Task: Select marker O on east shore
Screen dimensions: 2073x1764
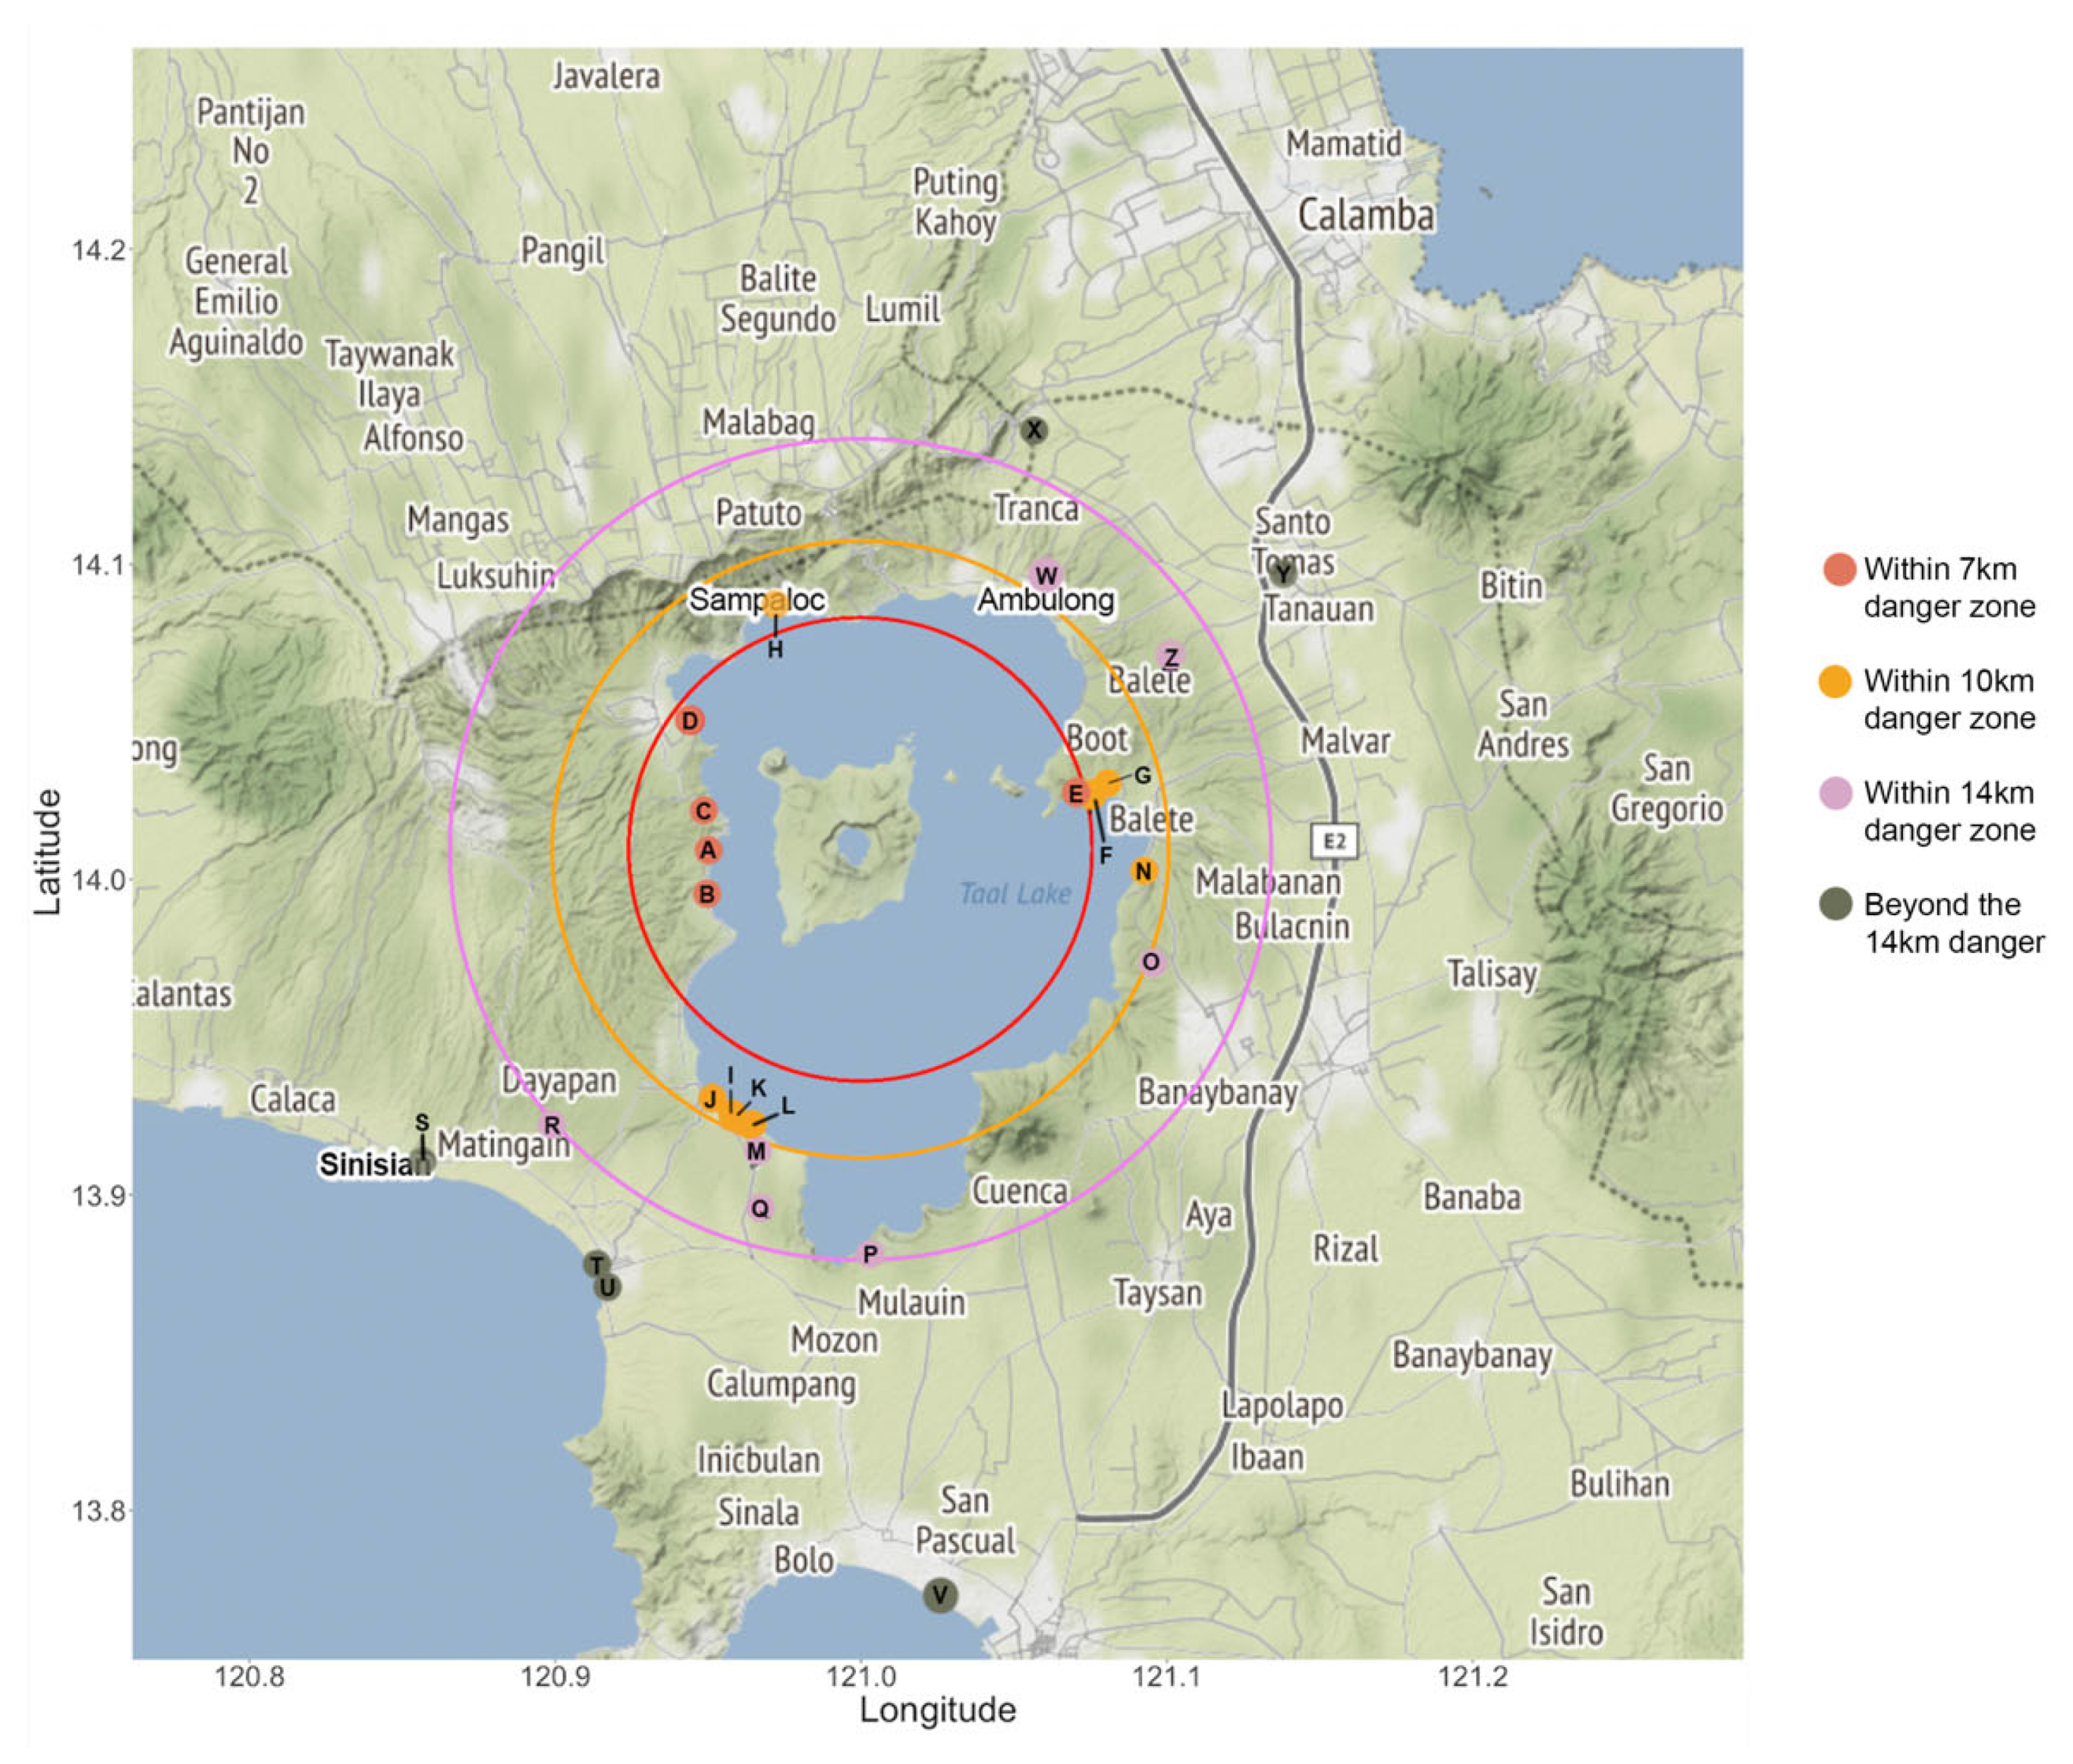Action: coord(1150,962)
